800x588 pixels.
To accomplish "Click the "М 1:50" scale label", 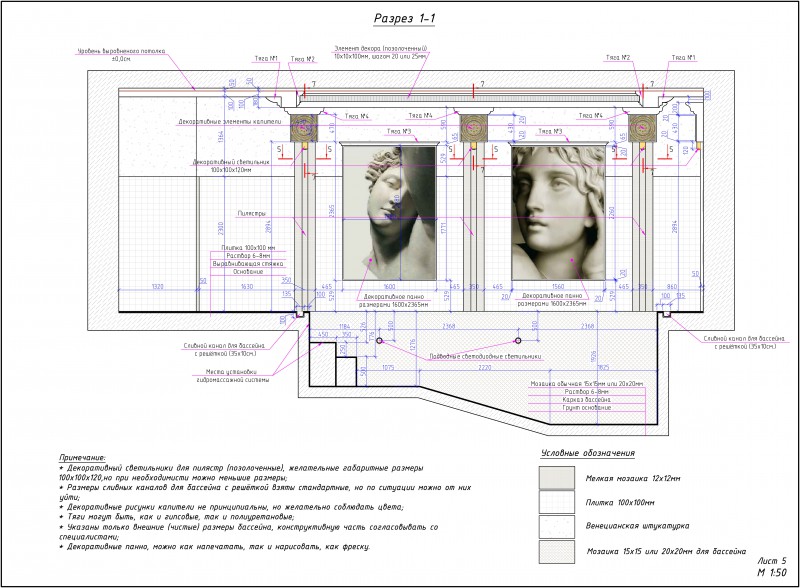I will pos(771,573).
